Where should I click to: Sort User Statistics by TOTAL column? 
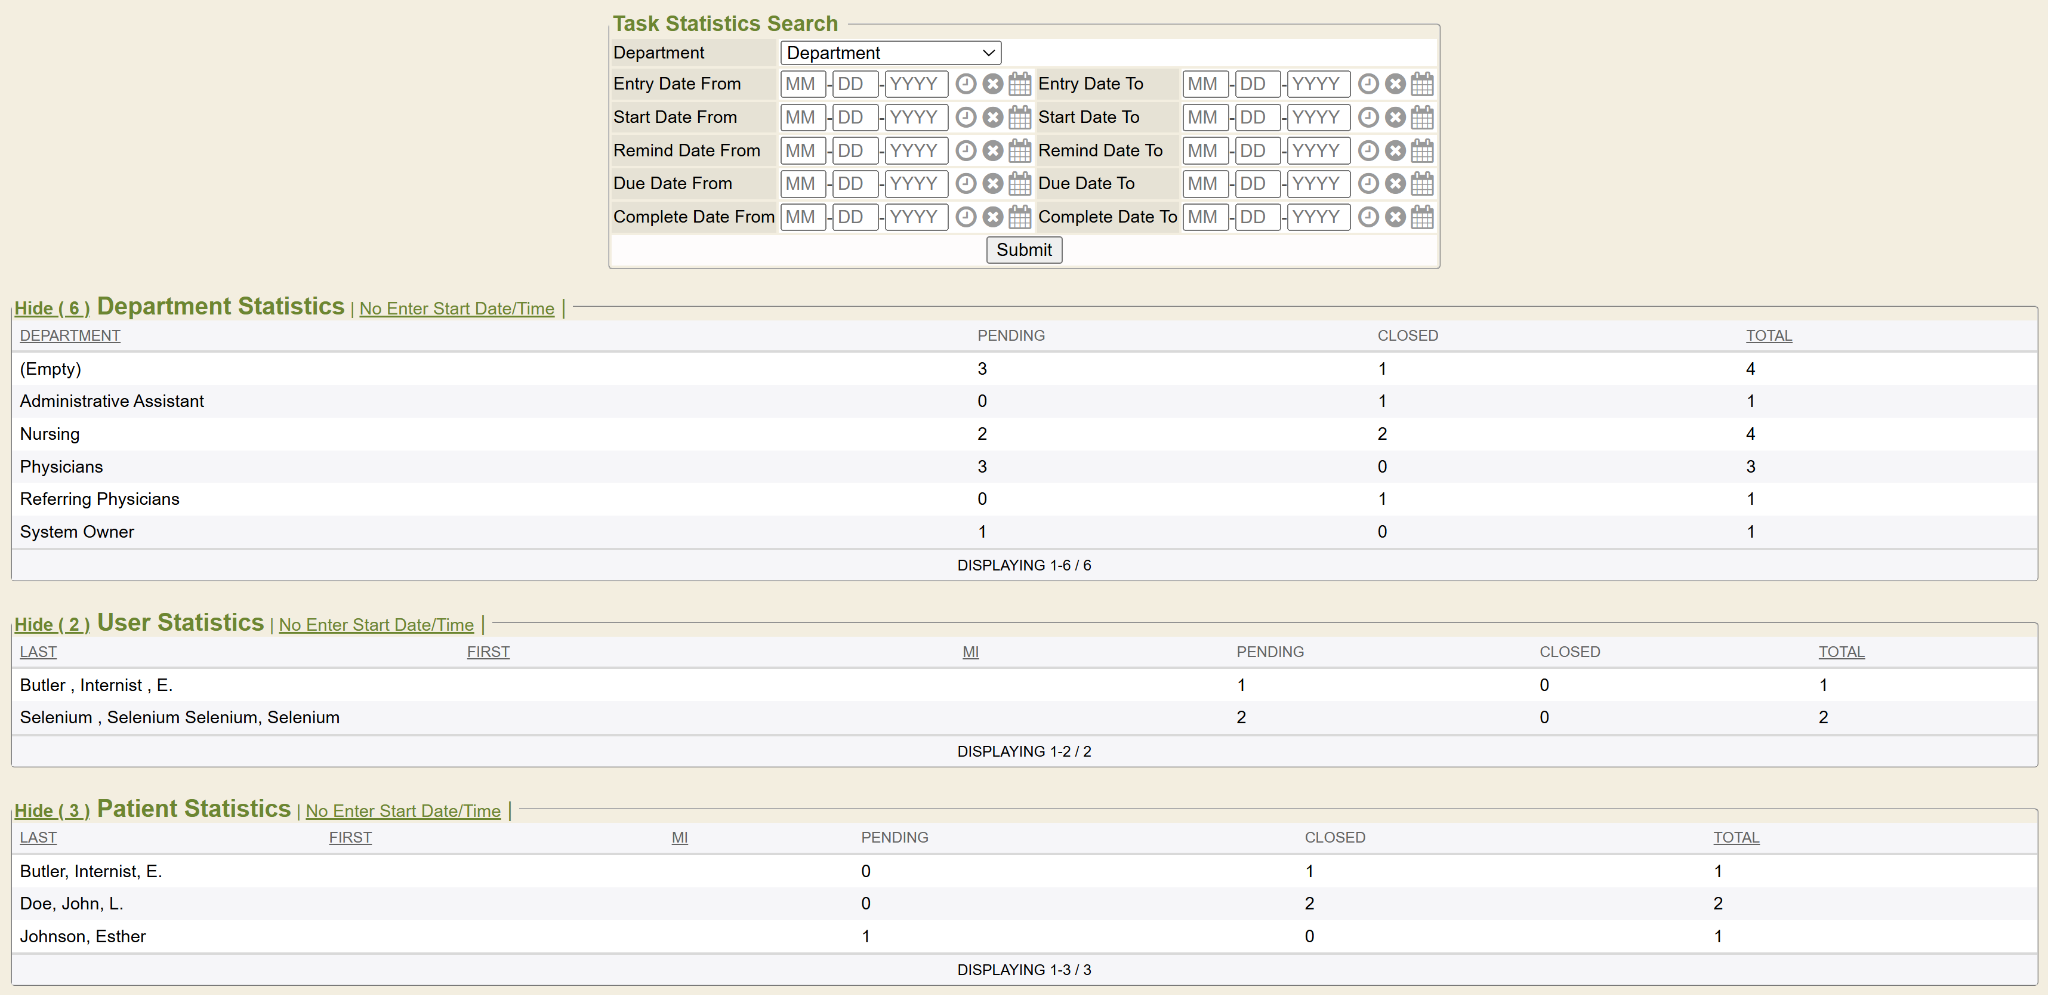(x=1841, y=652)
